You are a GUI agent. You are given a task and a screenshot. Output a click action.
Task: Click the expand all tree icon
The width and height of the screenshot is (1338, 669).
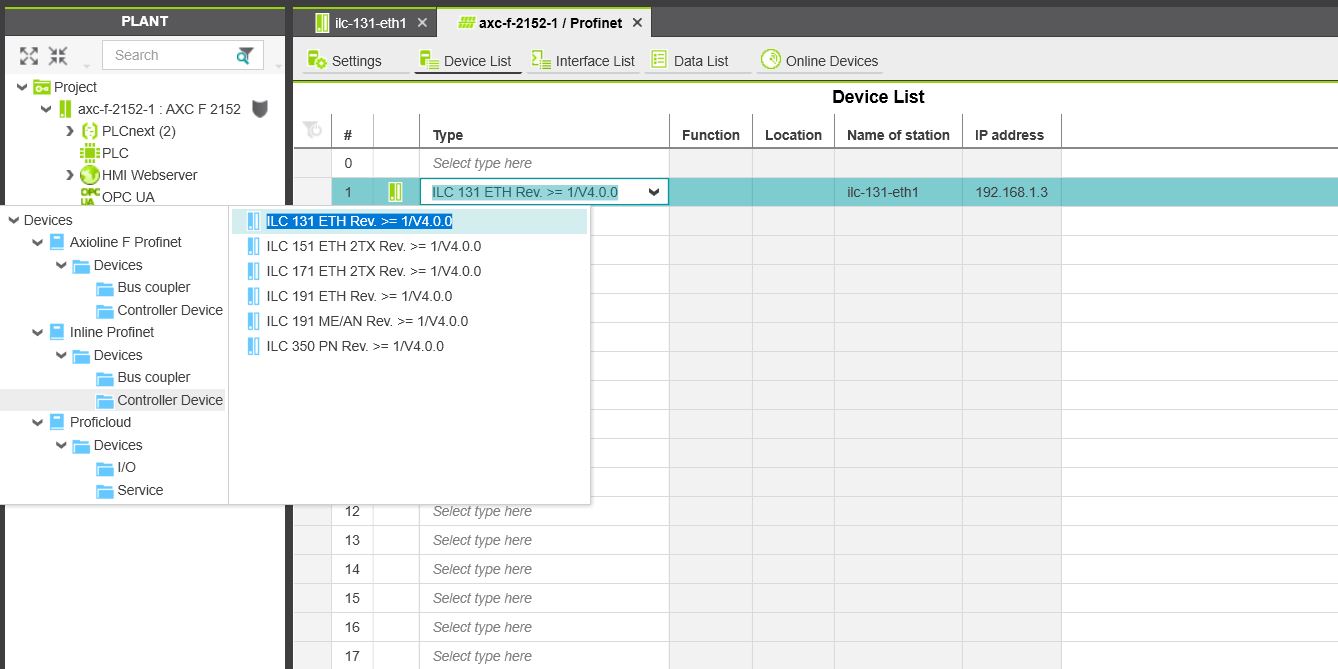click(29, 56)
